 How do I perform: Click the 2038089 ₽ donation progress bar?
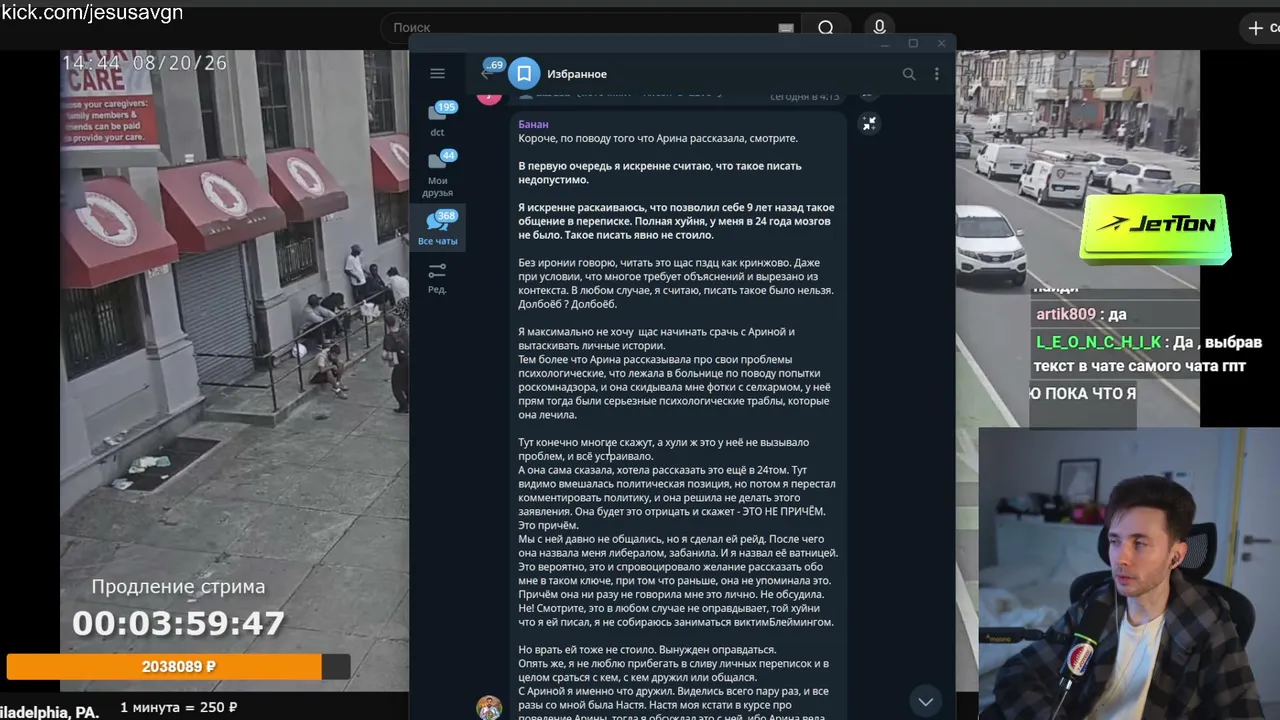178,666
